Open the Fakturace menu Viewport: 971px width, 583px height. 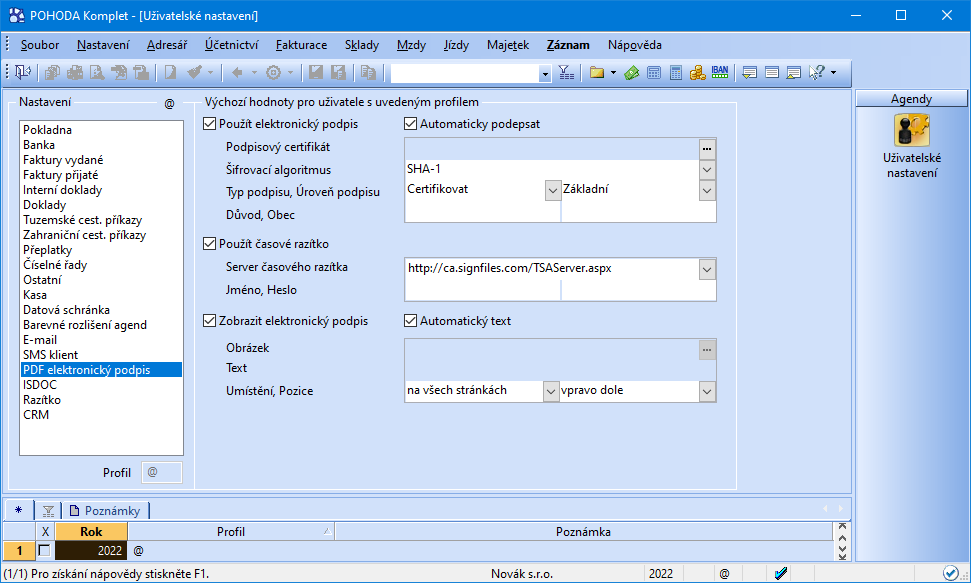pyautogui.click(x=301, y=45)
